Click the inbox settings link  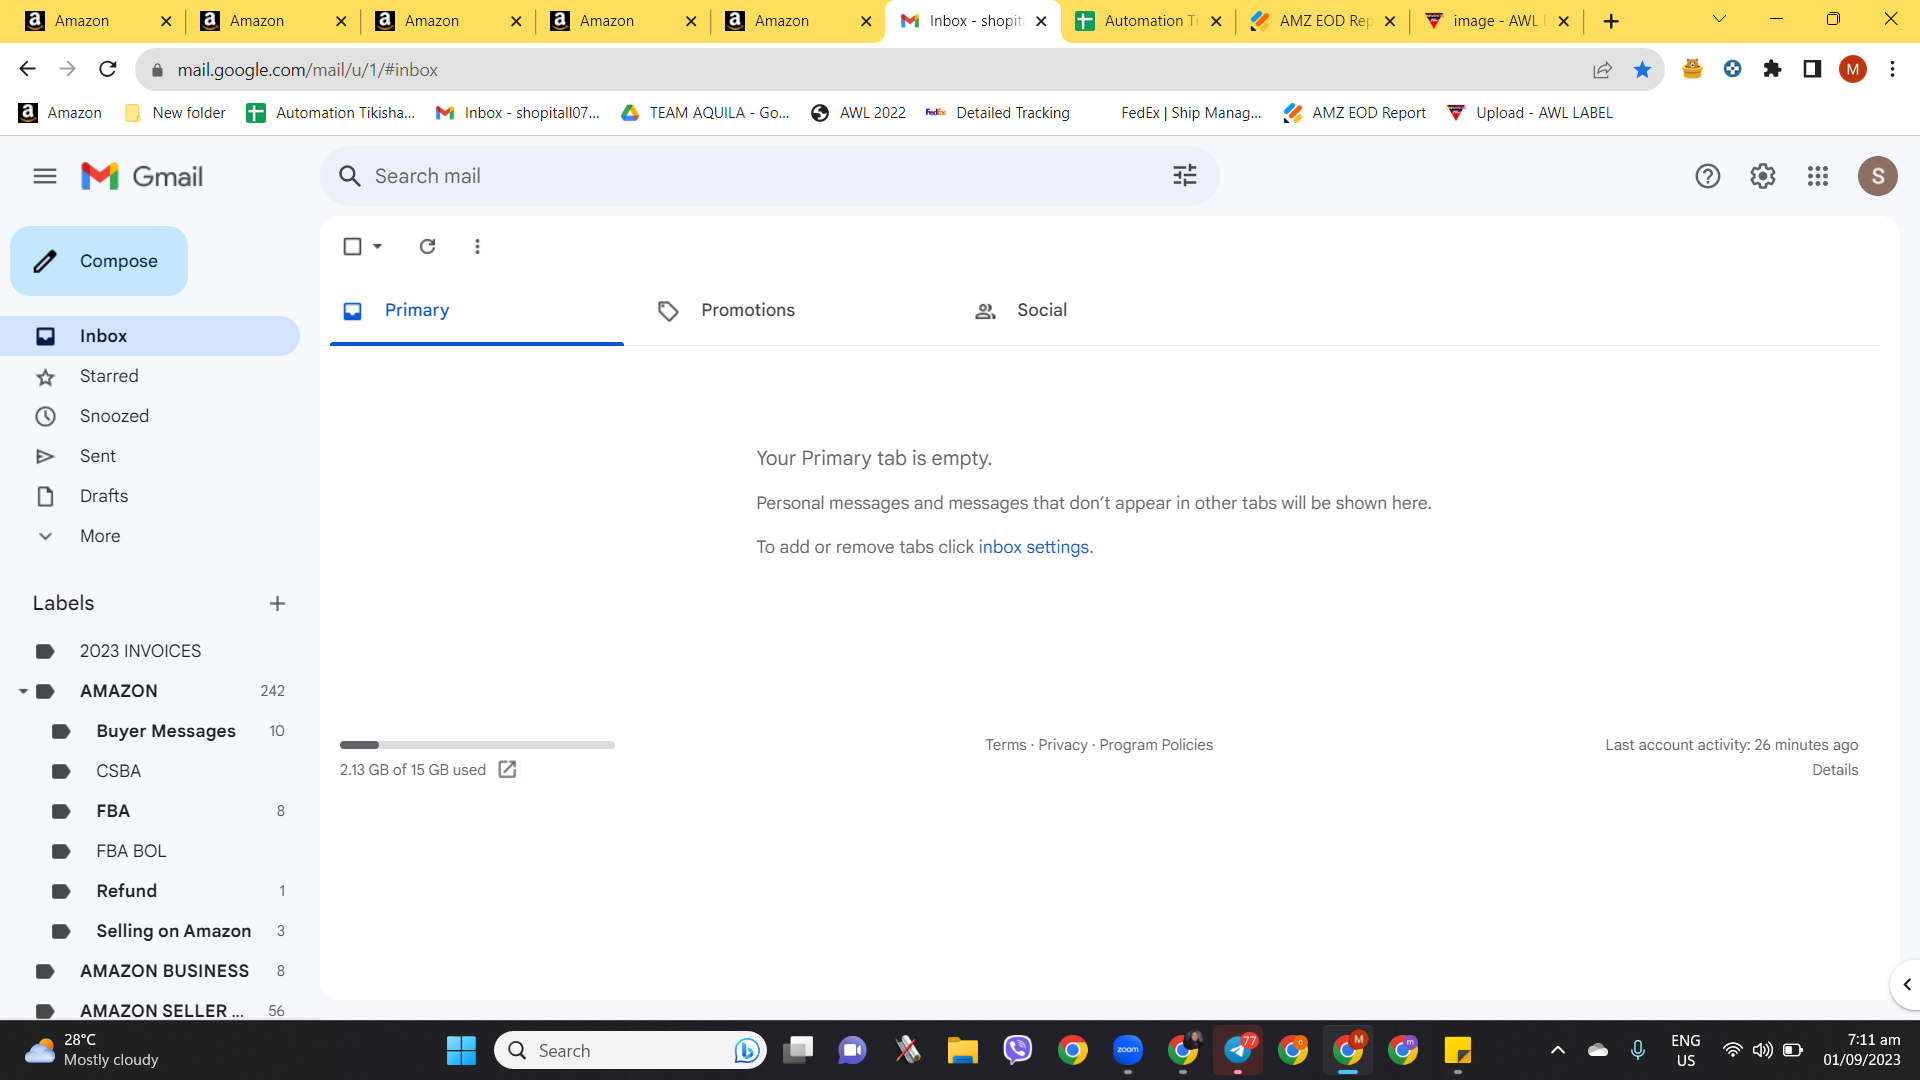tap(1033, 547)
